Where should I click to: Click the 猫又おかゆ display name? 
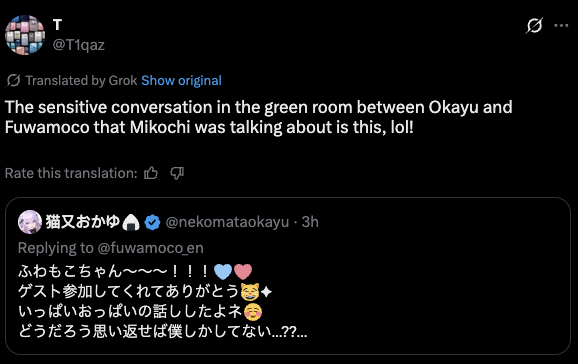click(x=83, y=222)
